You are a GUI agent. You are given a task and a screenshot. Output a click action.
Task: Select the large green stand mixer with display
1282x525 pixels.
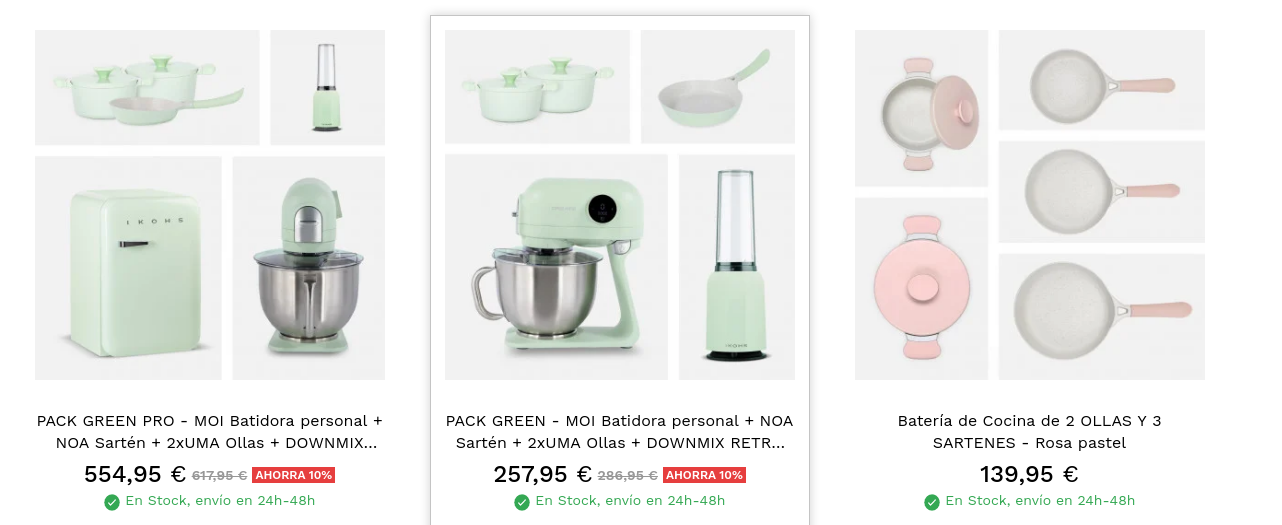(x=556, y=267)
